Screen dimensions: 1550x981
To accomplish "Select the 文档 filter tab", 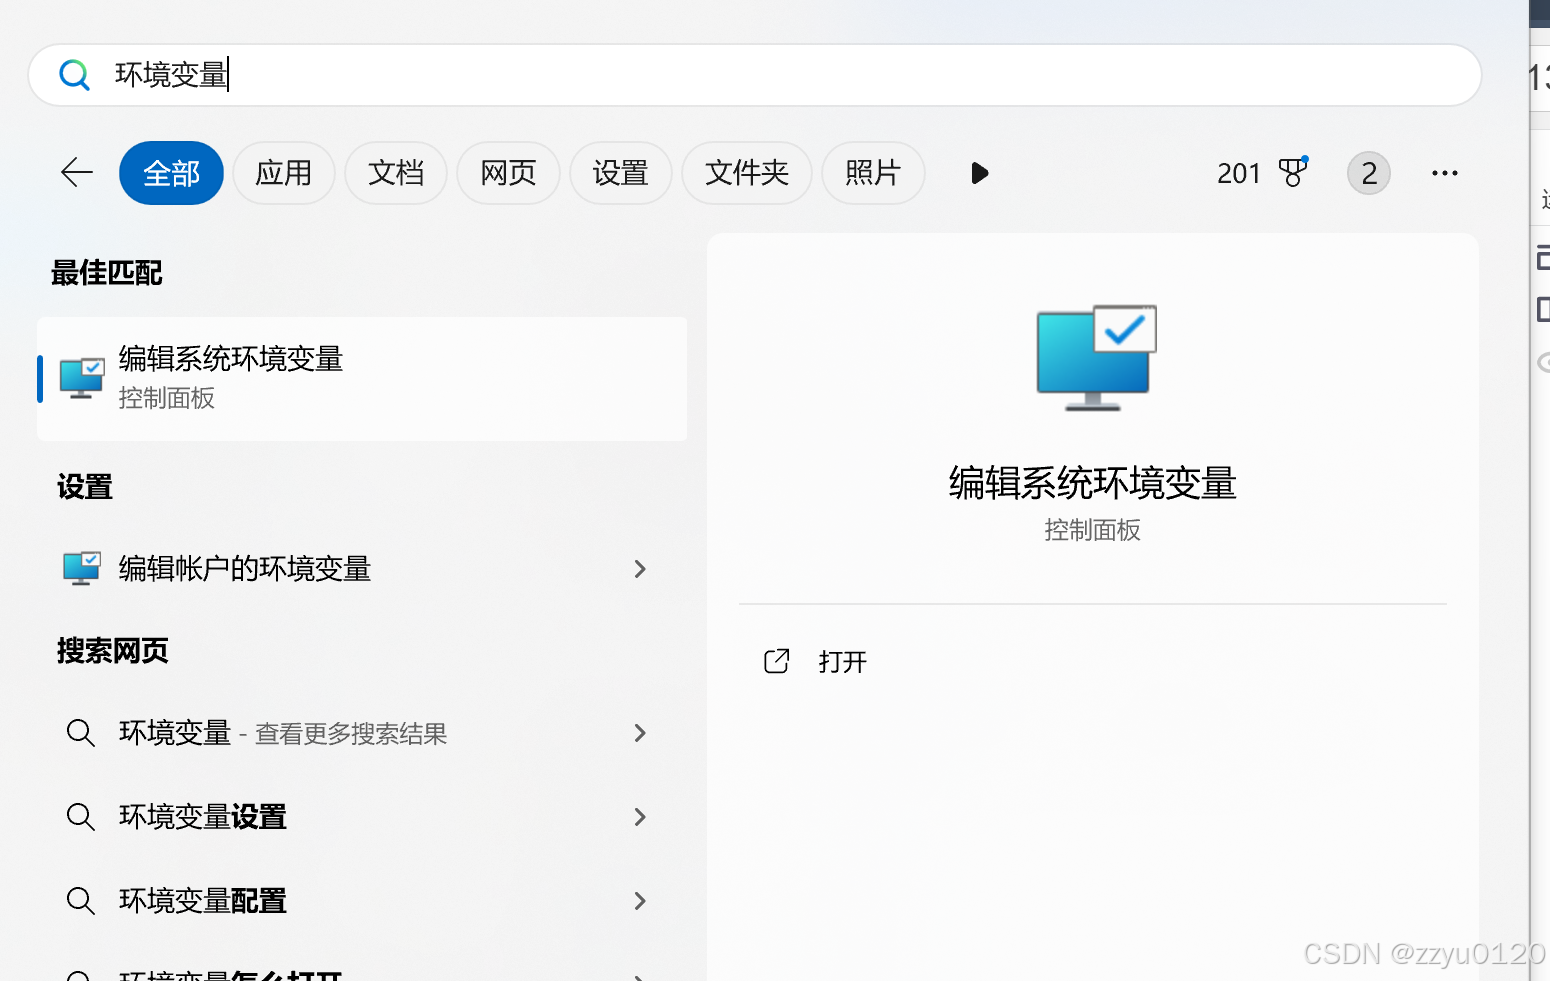I will [x=396, y=173].
